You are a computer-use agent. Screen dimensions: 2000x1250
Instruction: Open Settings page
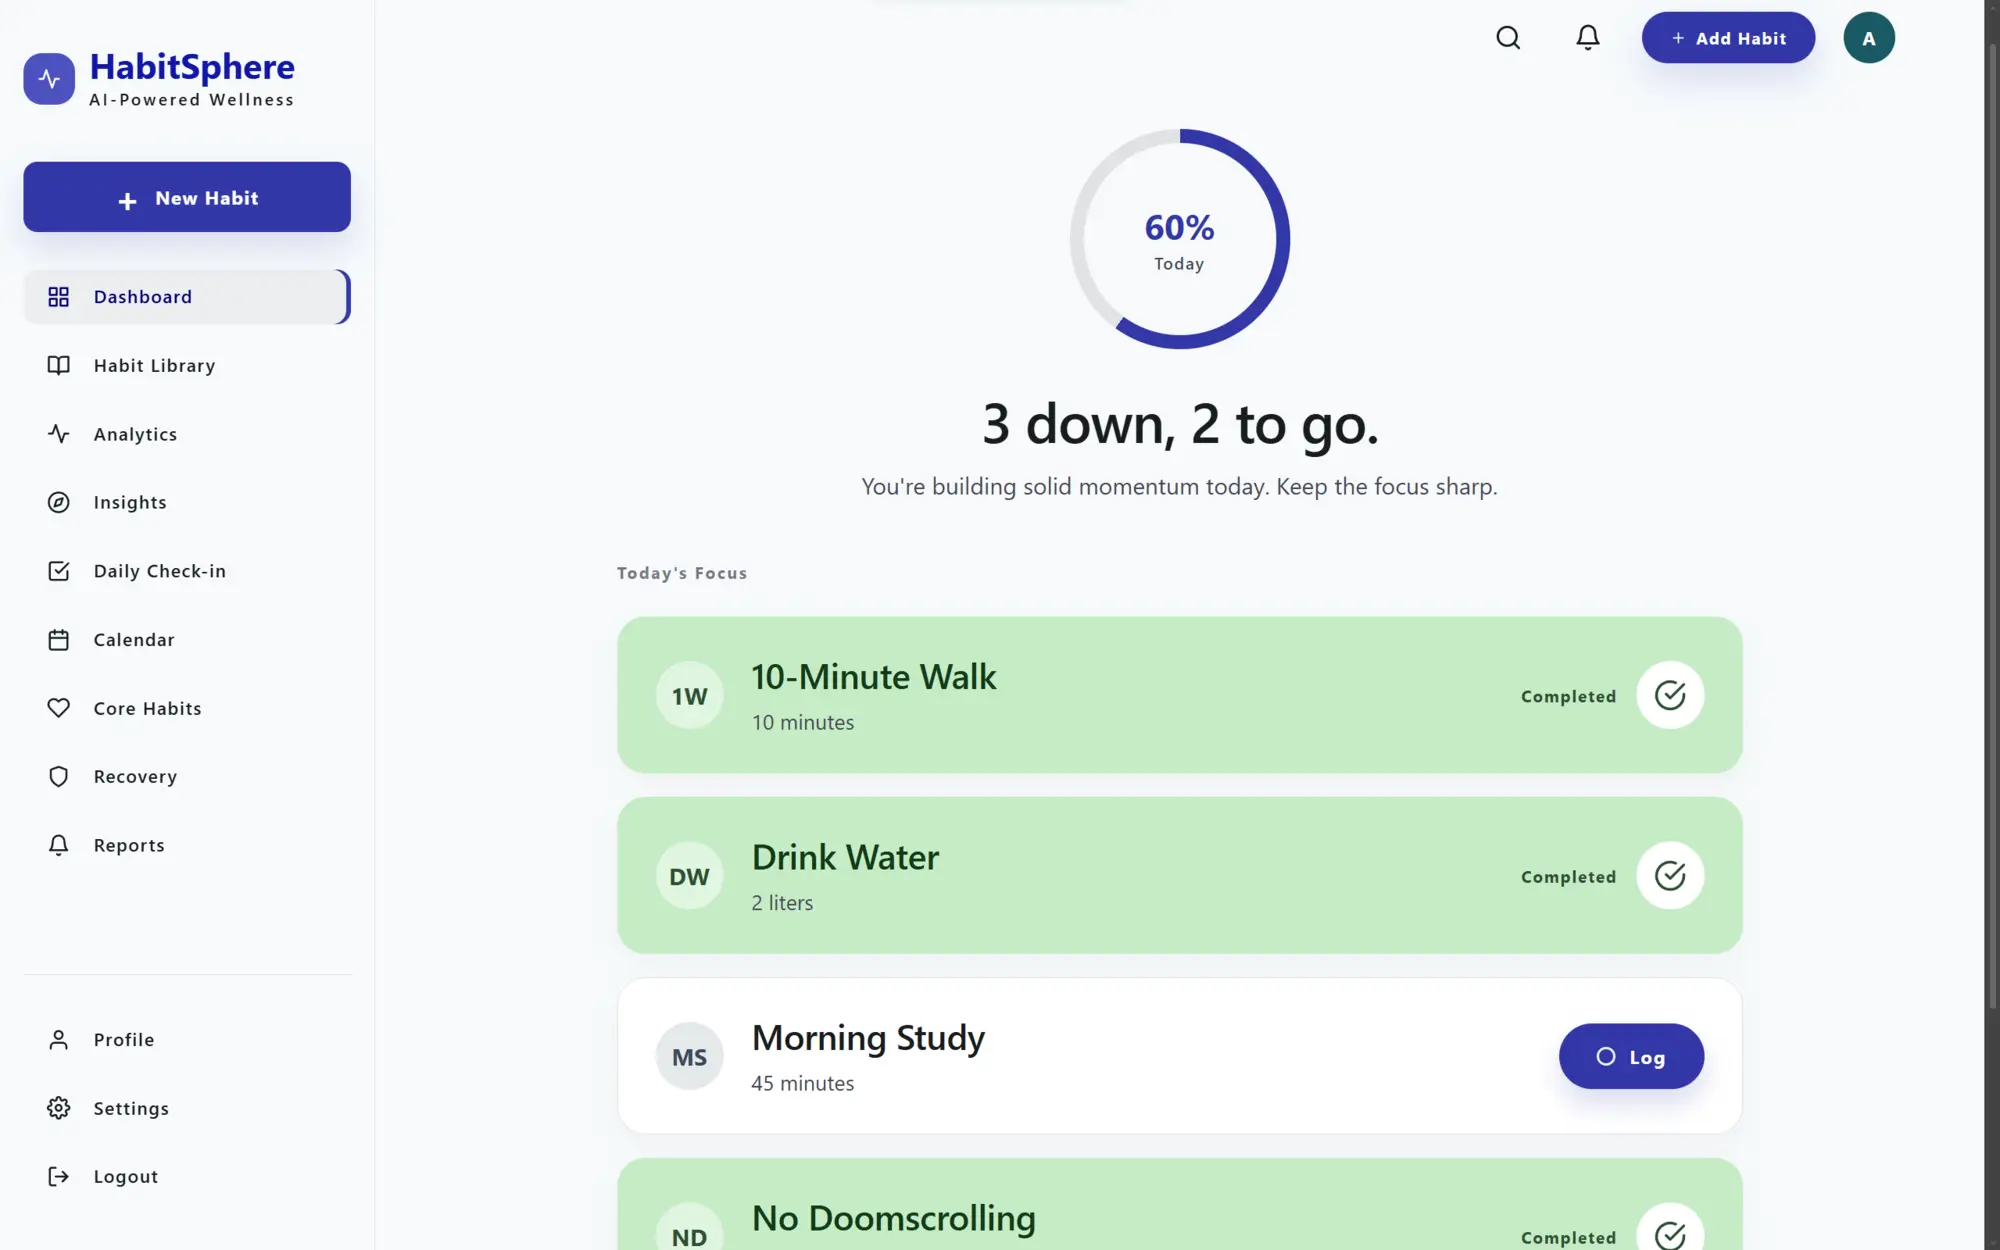point(187,1108)
